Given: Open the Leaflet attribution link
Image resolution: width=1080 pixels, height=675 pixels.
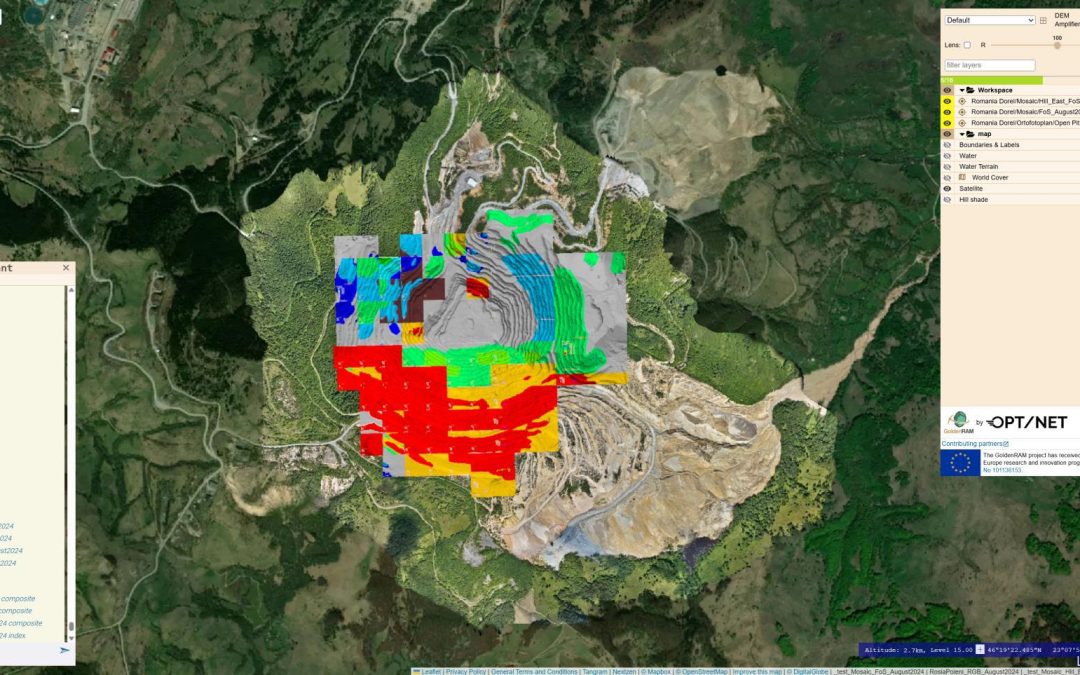Looking at the screenshot, I should point(430,671).
